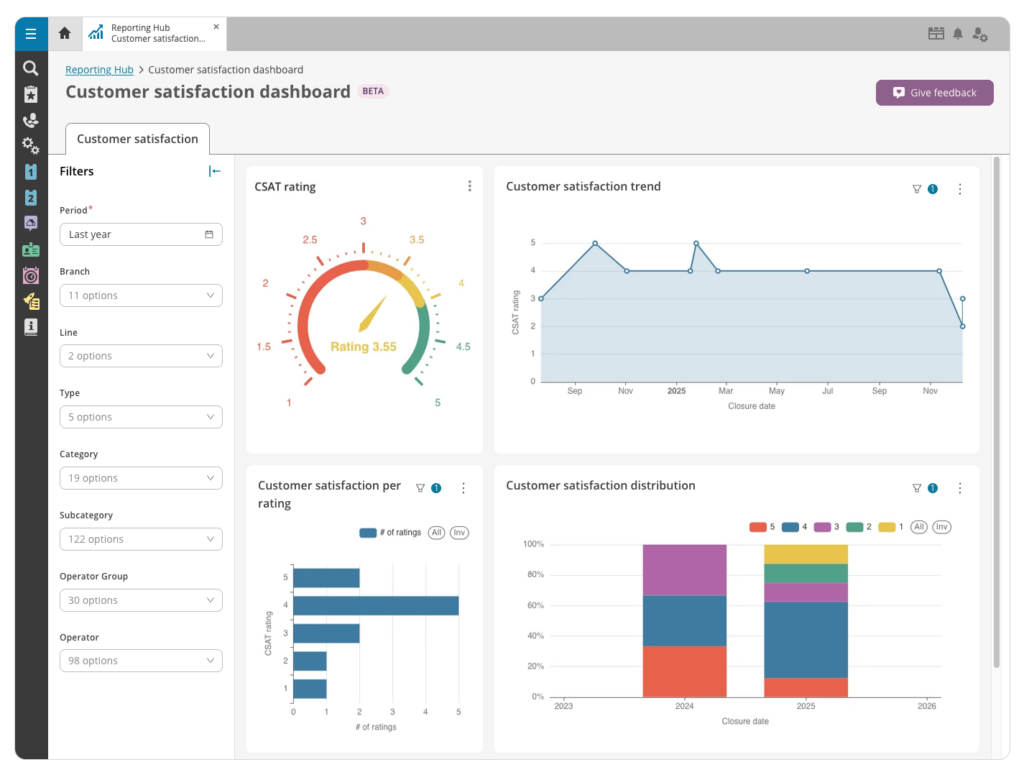The image size is (1024, 780).
Task: Open the call management headset icon
Action: [31, 120]
